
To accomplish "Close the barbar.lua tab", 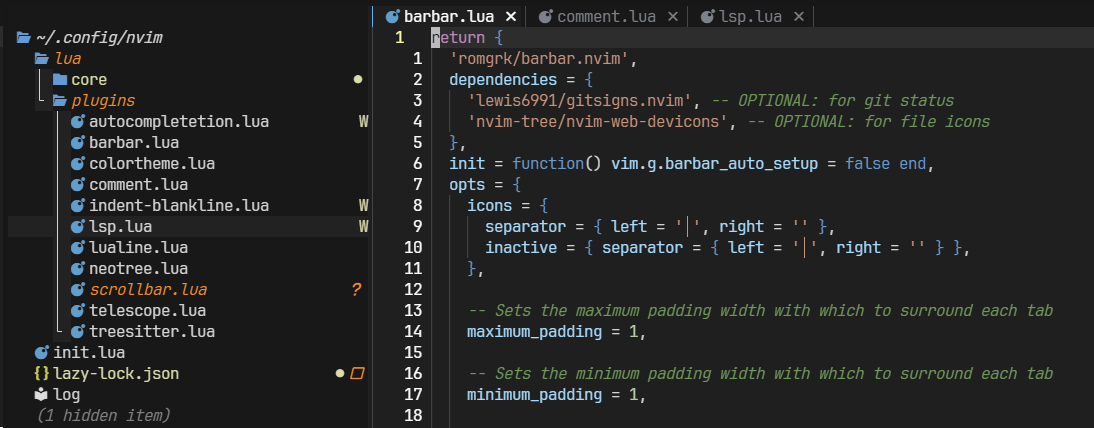I will pos(511,16).
